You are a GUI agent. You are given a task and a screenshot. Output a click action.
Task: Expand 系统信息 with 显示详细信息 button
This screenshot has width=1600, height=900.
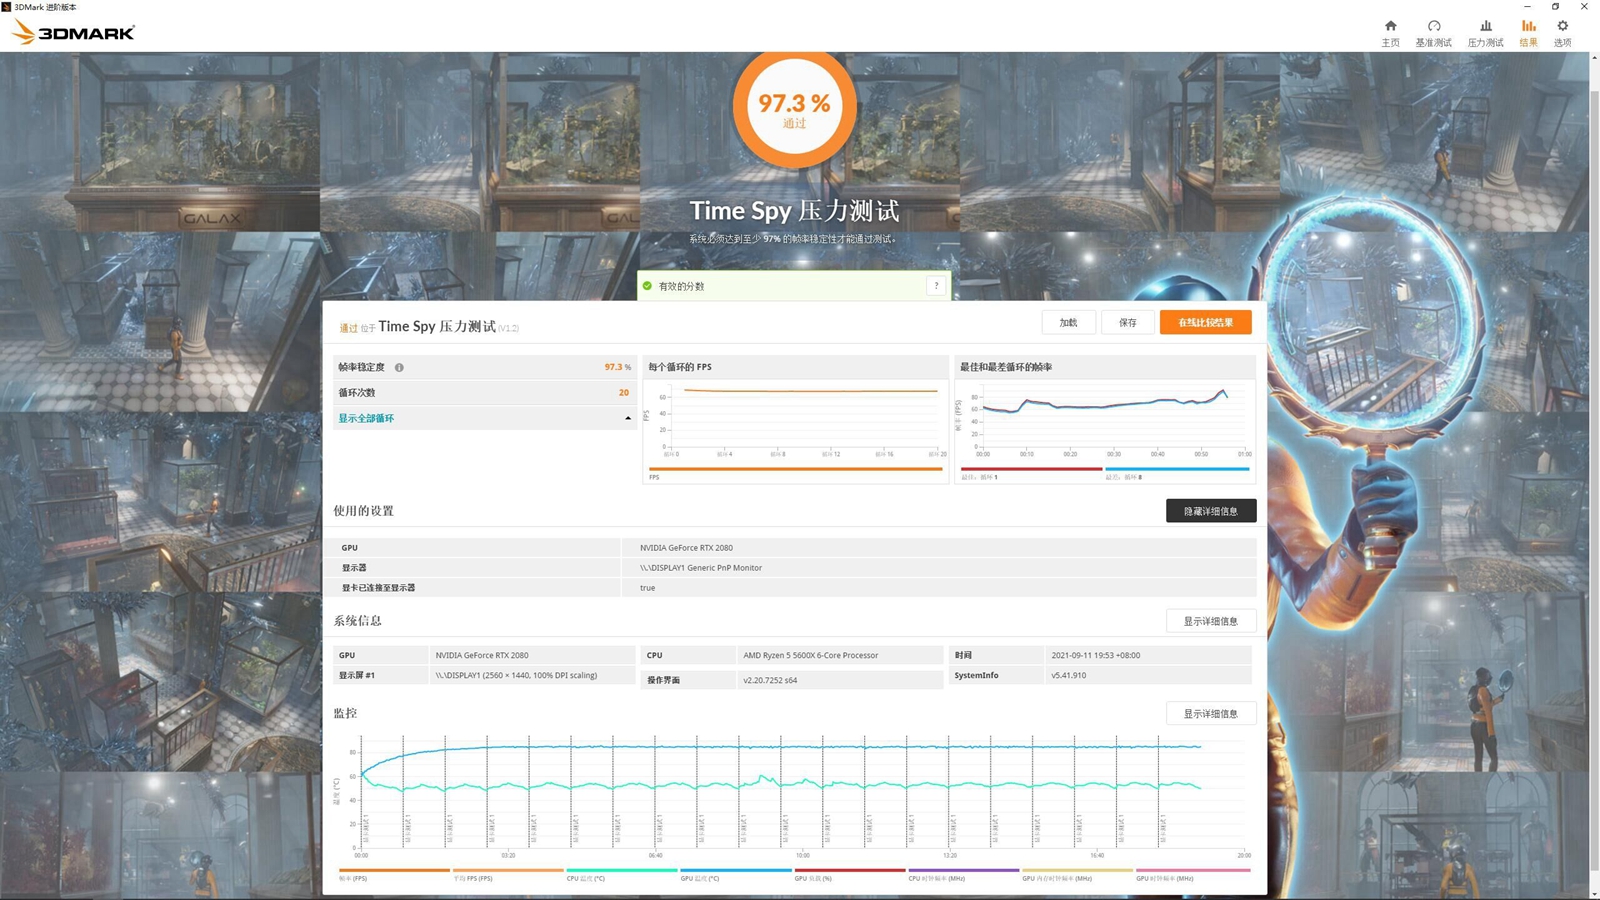point(1210,621)
